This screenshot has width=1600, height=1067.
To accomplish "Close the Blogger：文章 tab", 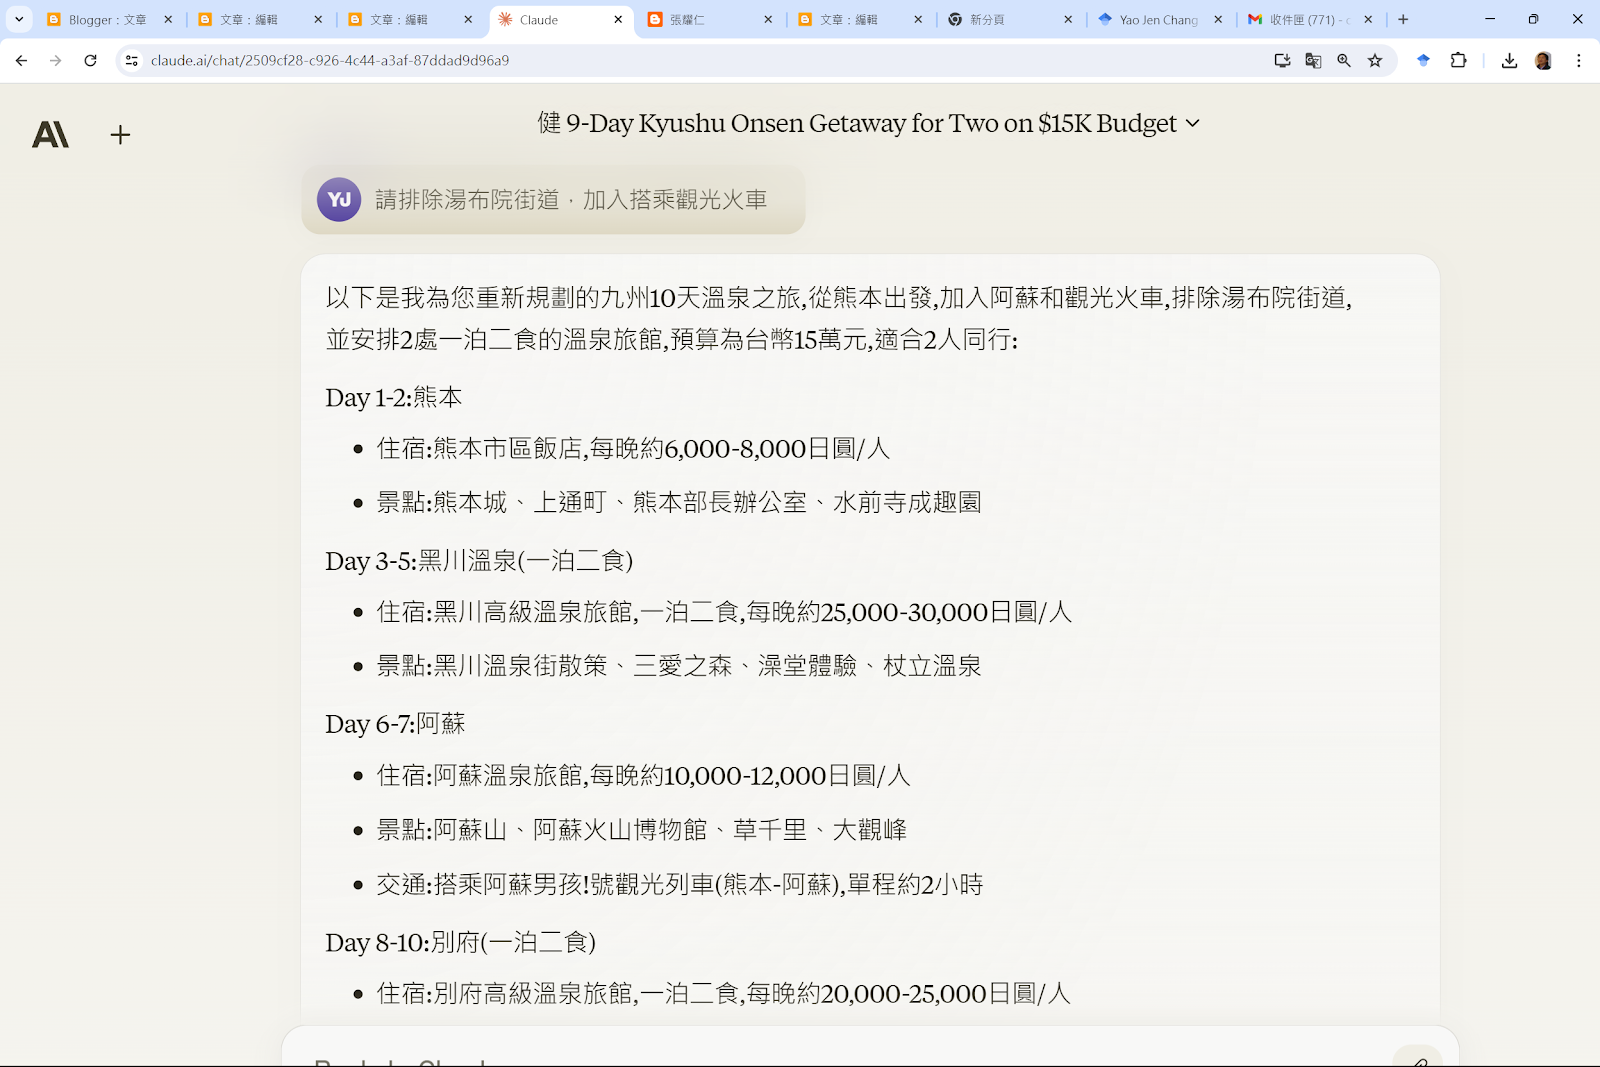I will [x=168, y=19].
